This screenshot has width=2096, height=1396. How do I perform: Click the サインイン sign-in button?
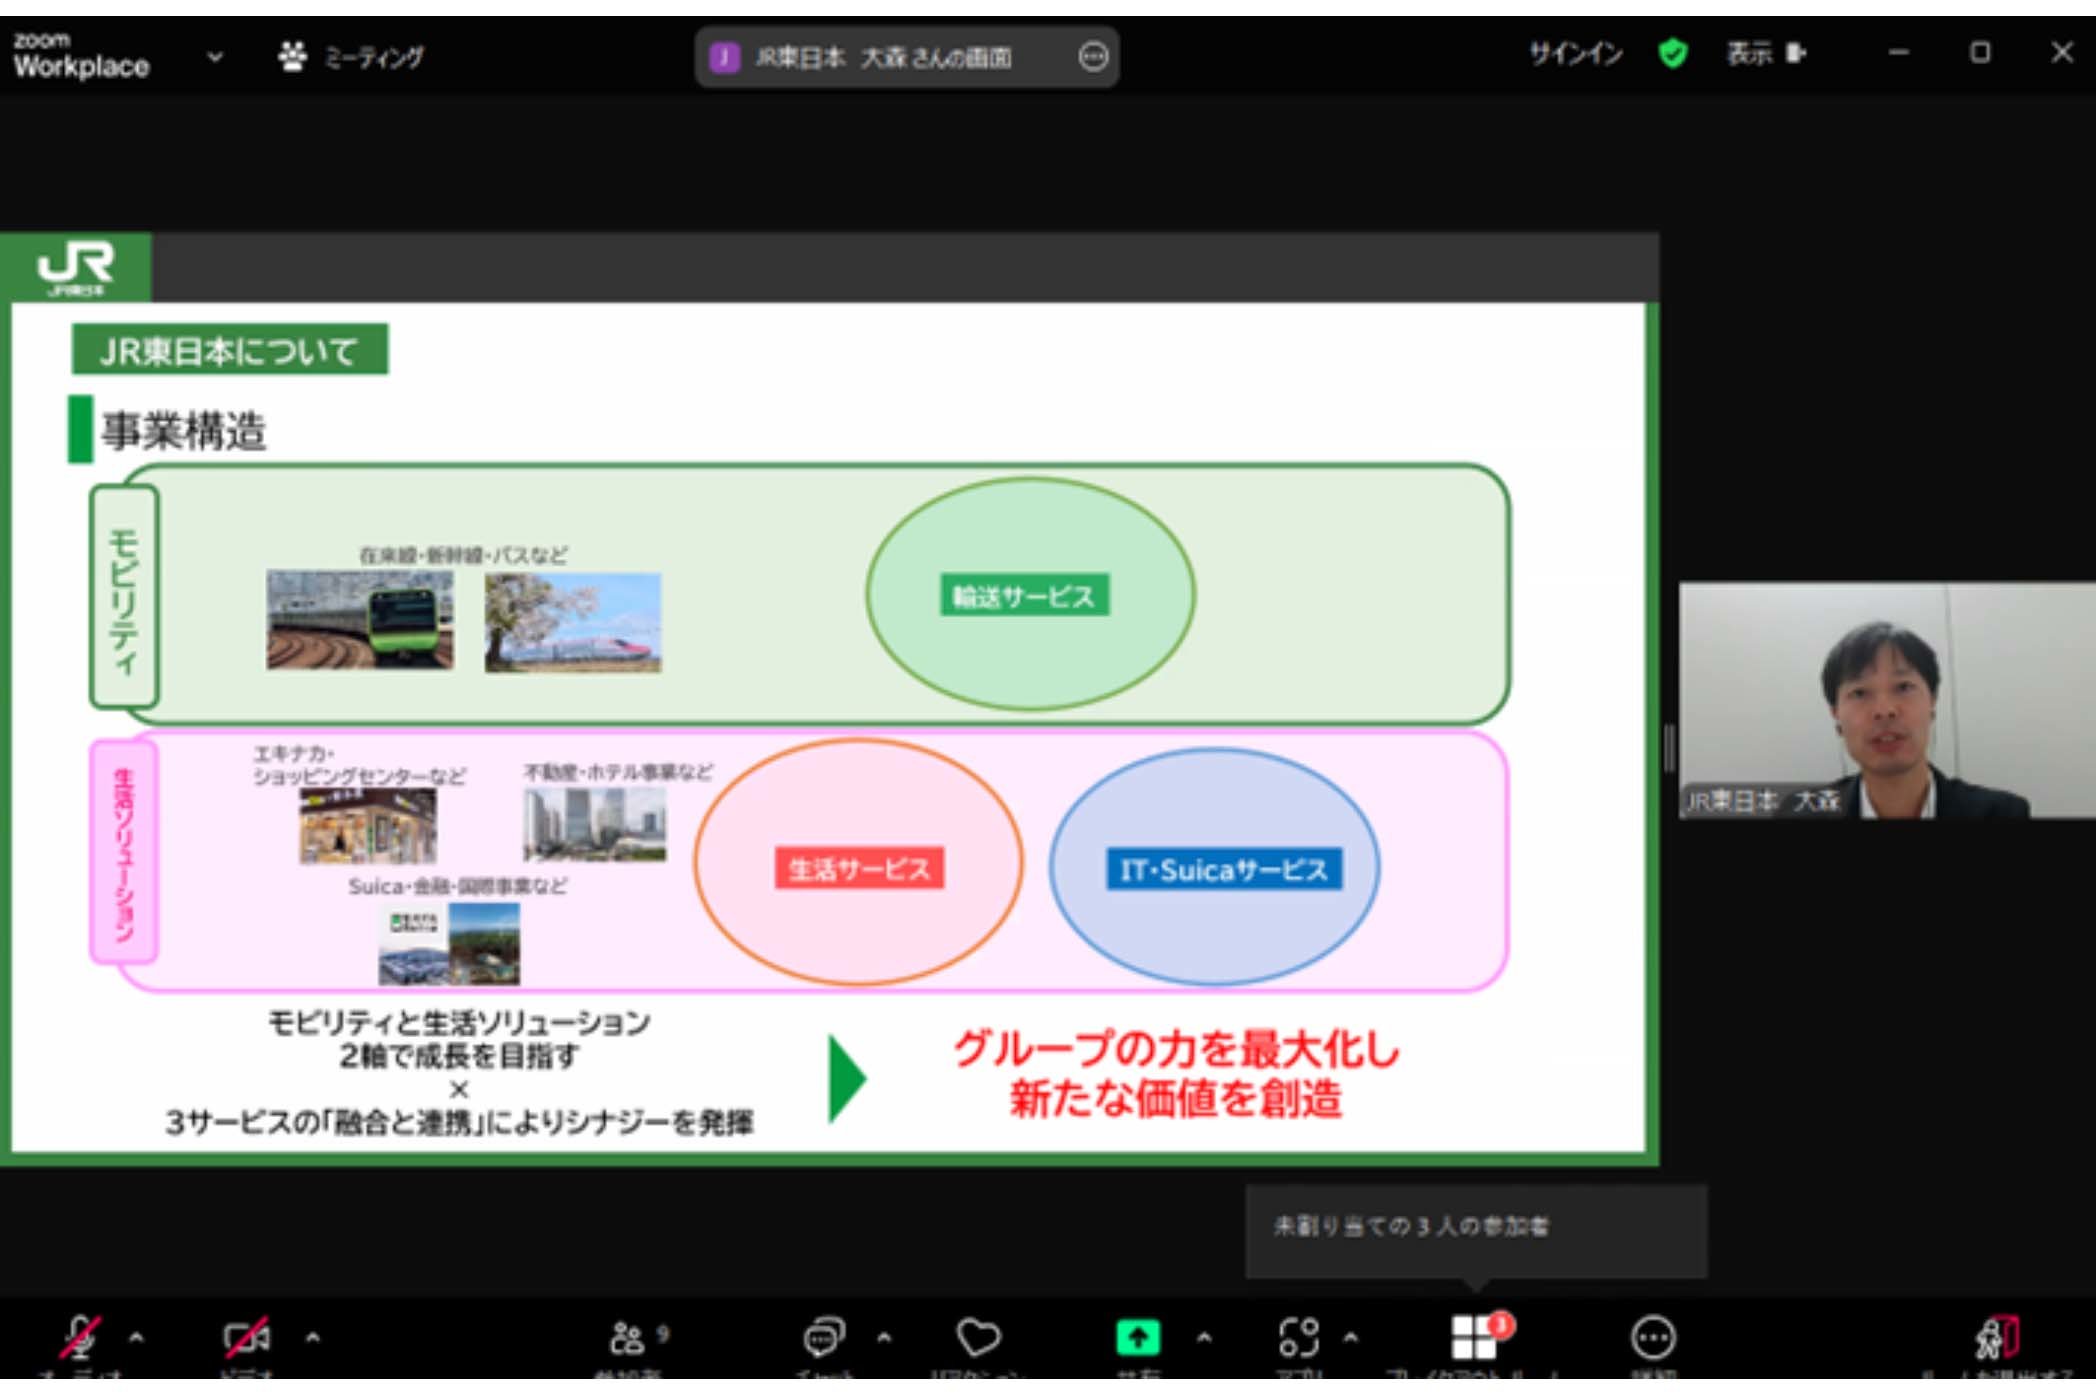coord(1575,54)
